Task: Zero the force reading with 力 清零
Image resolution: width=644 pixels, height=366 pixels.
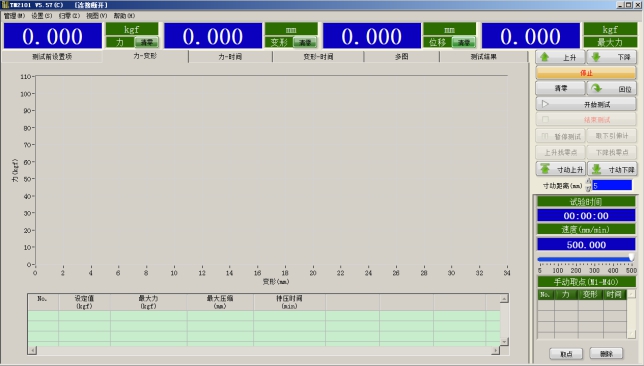Action: (146, 42)
